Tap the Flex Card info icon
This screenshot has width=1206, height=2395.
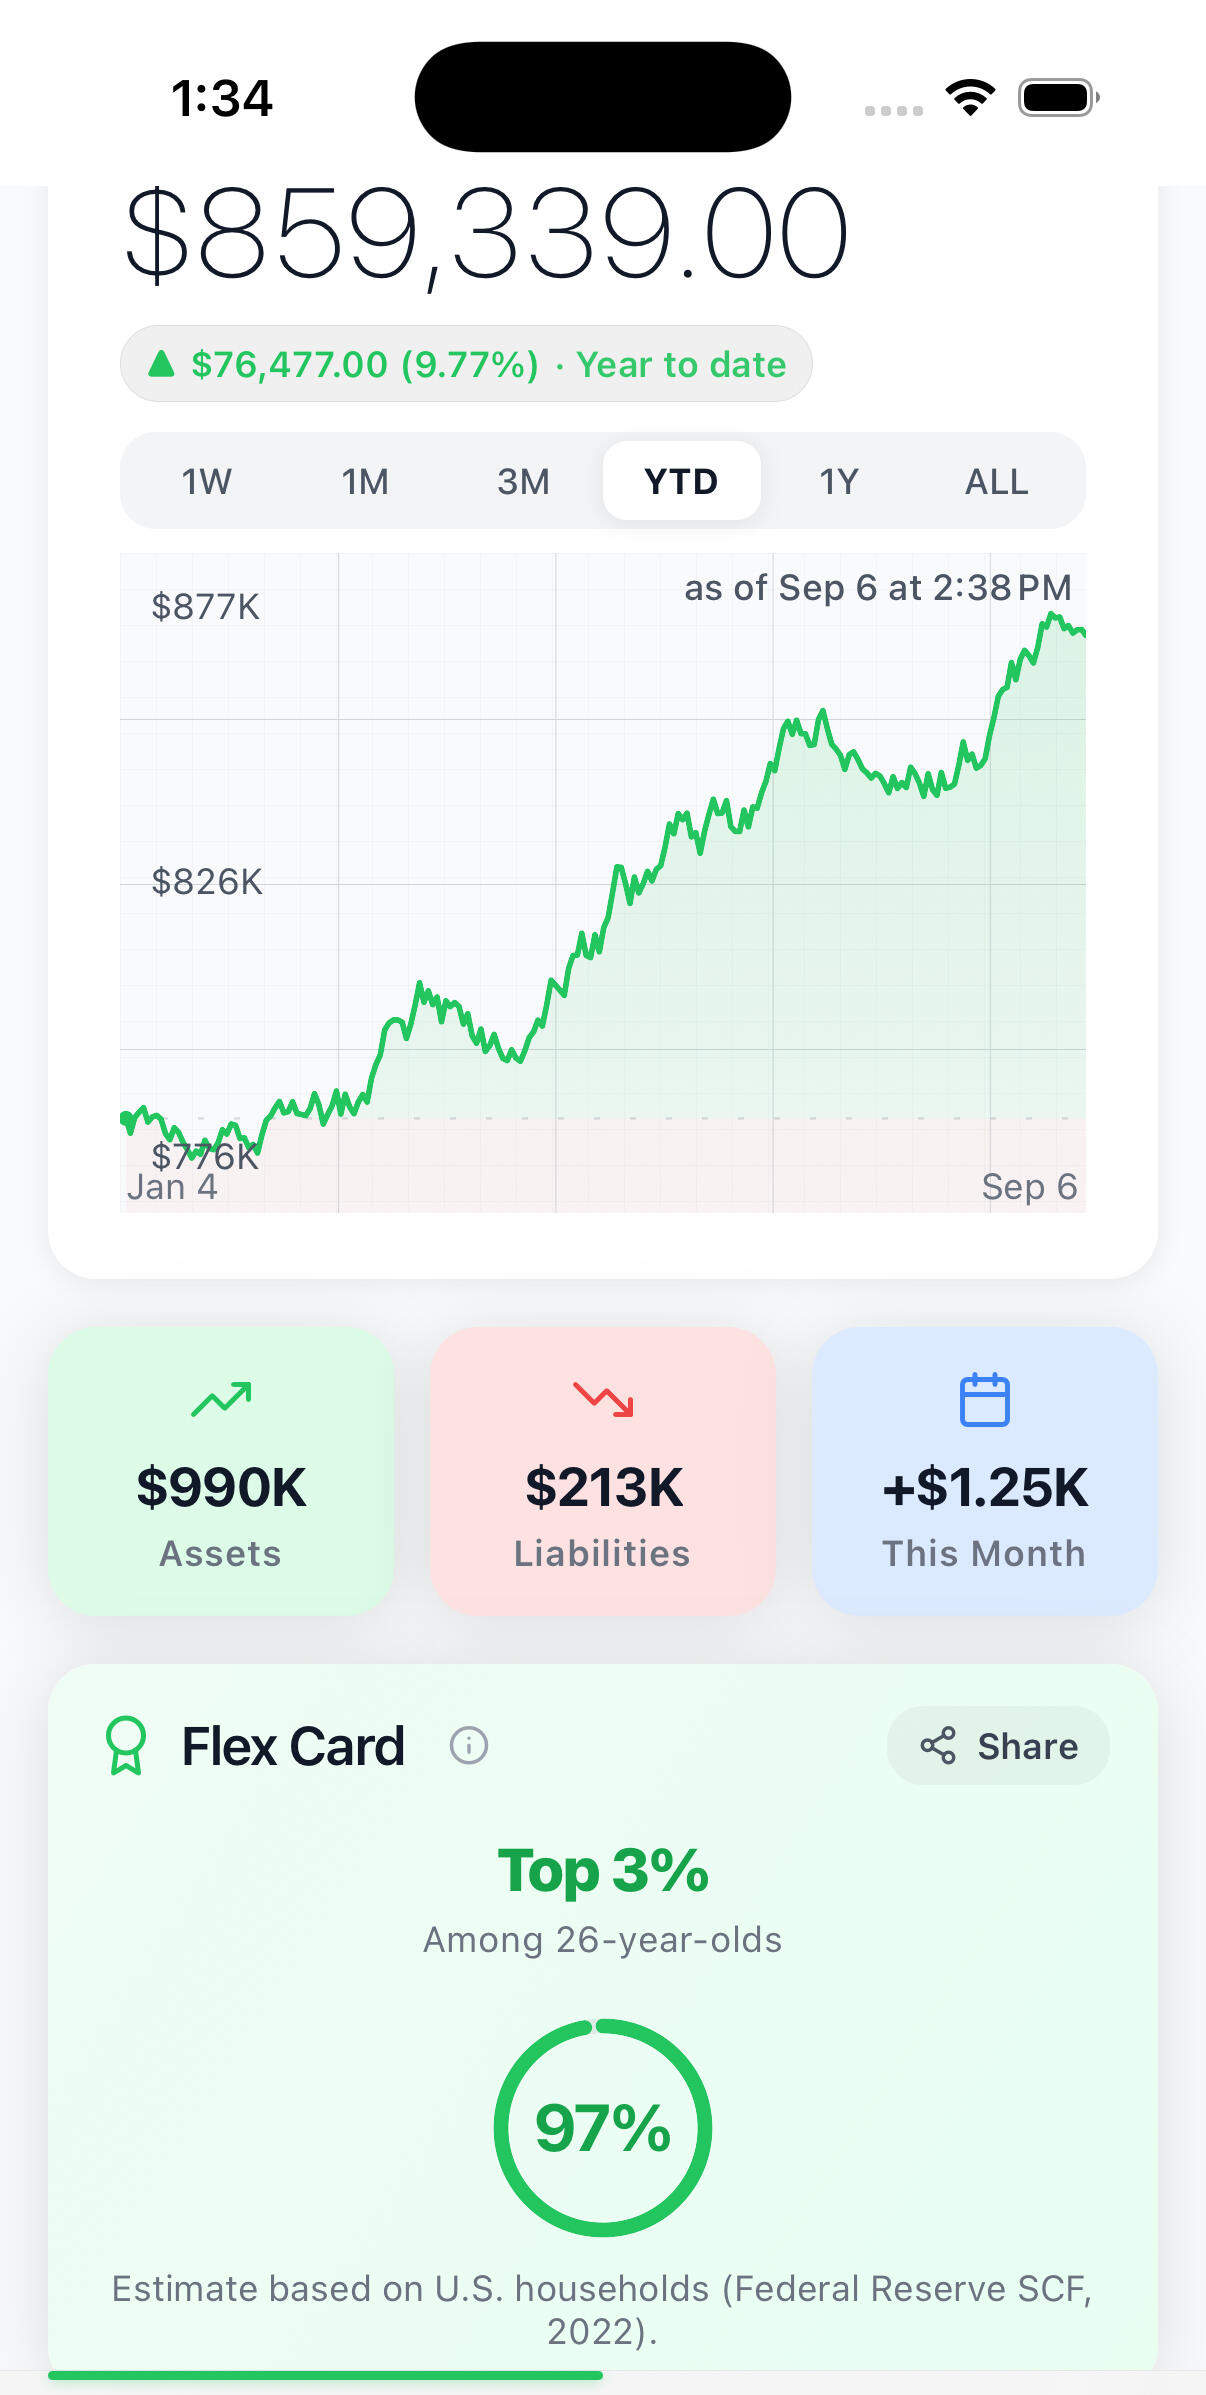click(469, 1746)
